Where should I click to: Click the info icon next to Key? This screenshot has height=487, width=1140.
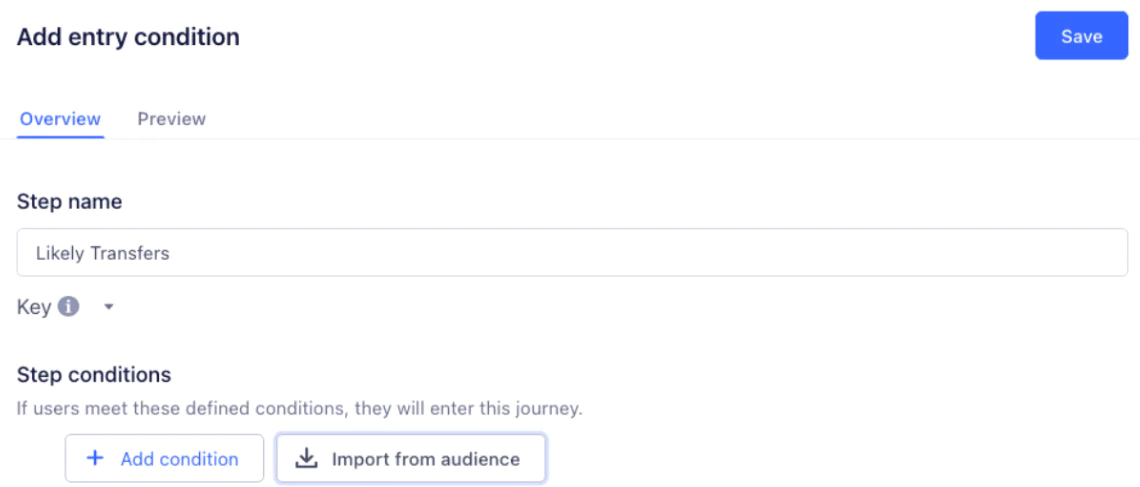coord(68,307)
